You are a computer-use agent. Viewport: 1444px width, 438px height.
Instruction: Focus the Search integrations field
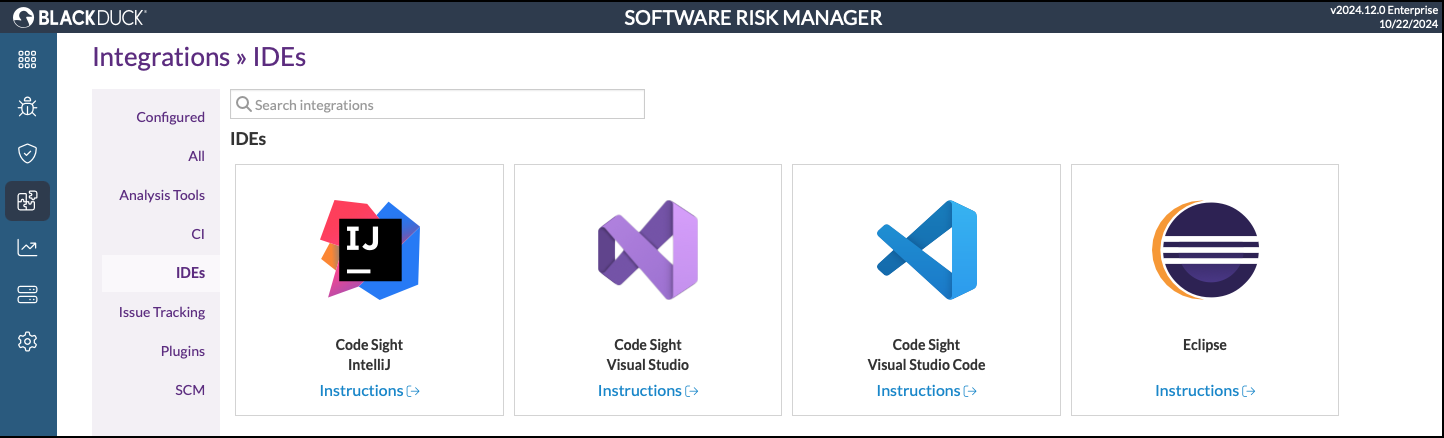437,104
